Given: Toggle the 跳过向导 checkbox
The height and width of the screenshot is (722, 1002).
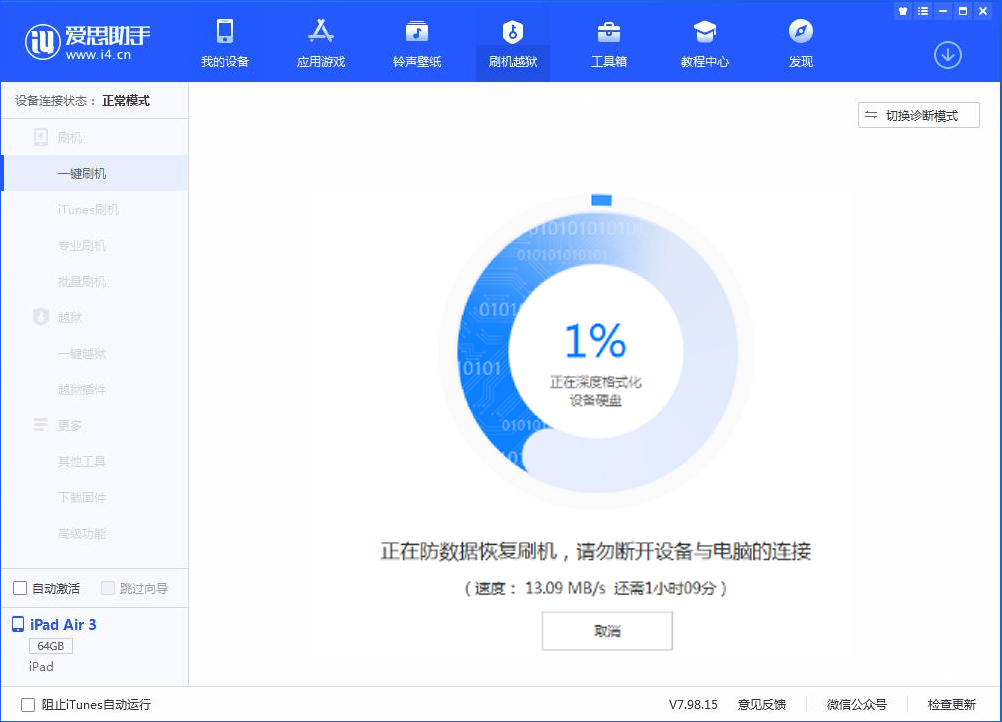Looking at the screenshot, I should (107, 588).
